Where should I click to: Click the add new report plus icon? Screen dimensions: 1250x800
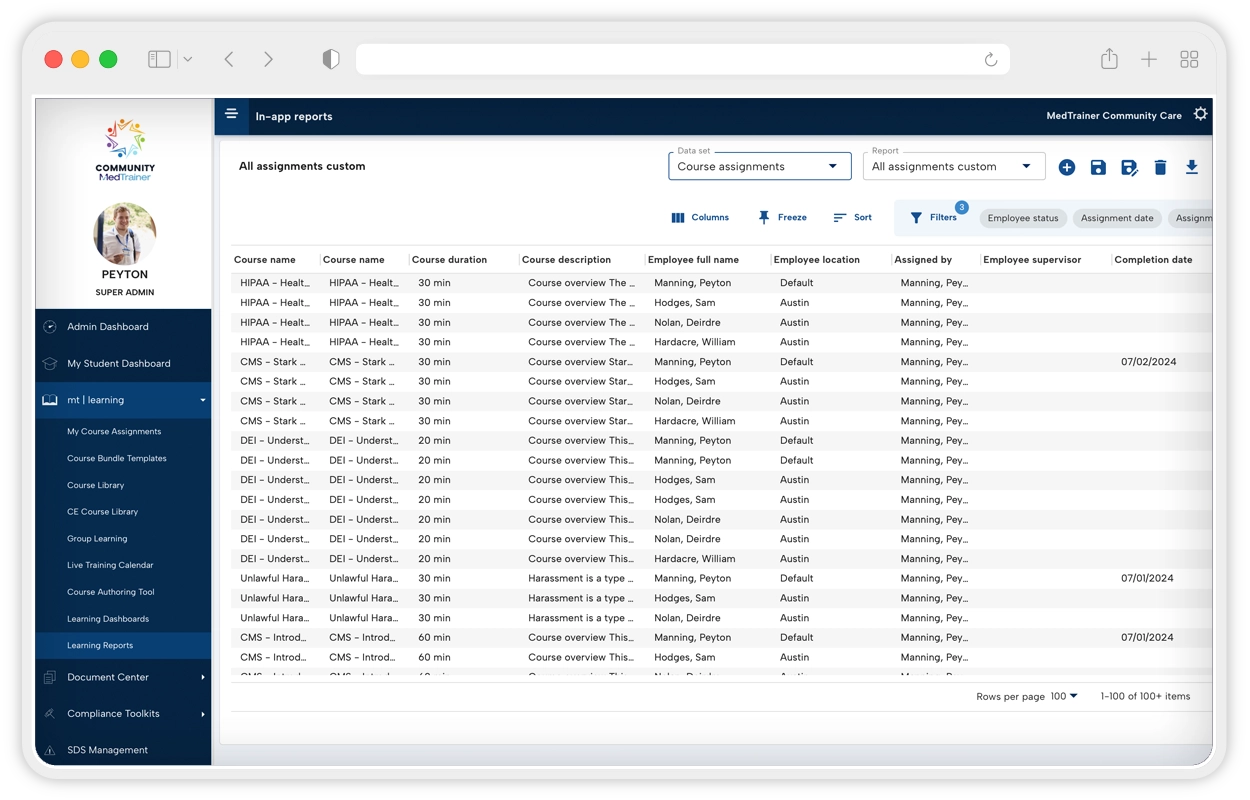point(1067,167)
